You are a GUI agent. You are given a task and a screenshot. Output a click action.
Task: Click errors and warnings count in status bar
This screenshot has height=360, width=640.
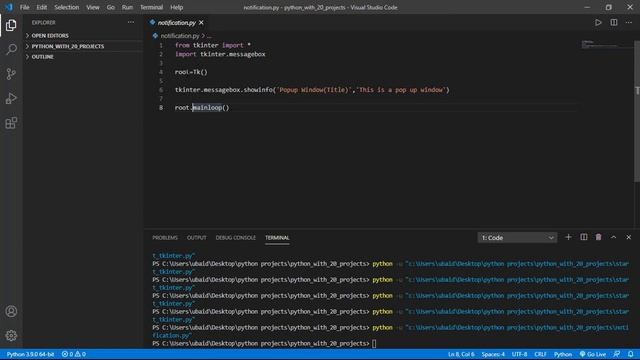click(x=74, y=354)
